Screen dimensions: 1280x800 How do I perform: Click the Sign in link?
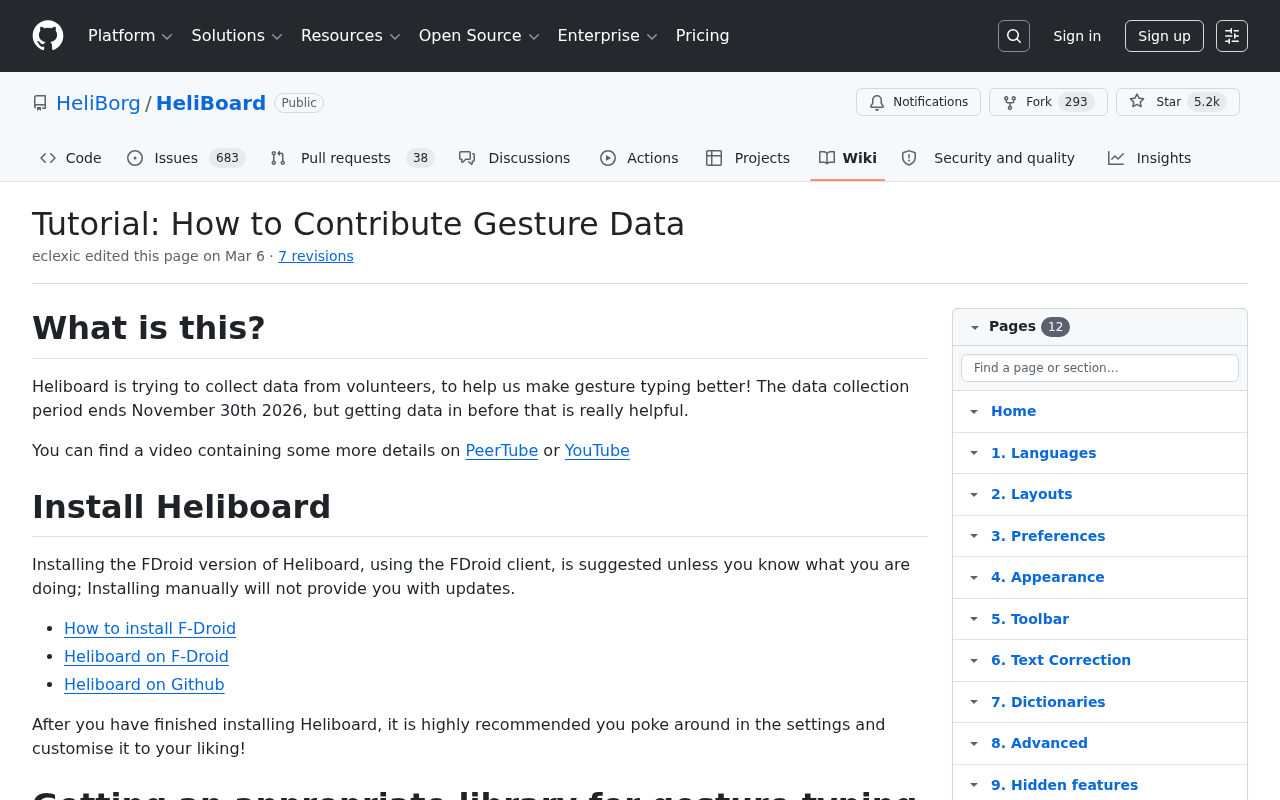tap(1077, 36)
